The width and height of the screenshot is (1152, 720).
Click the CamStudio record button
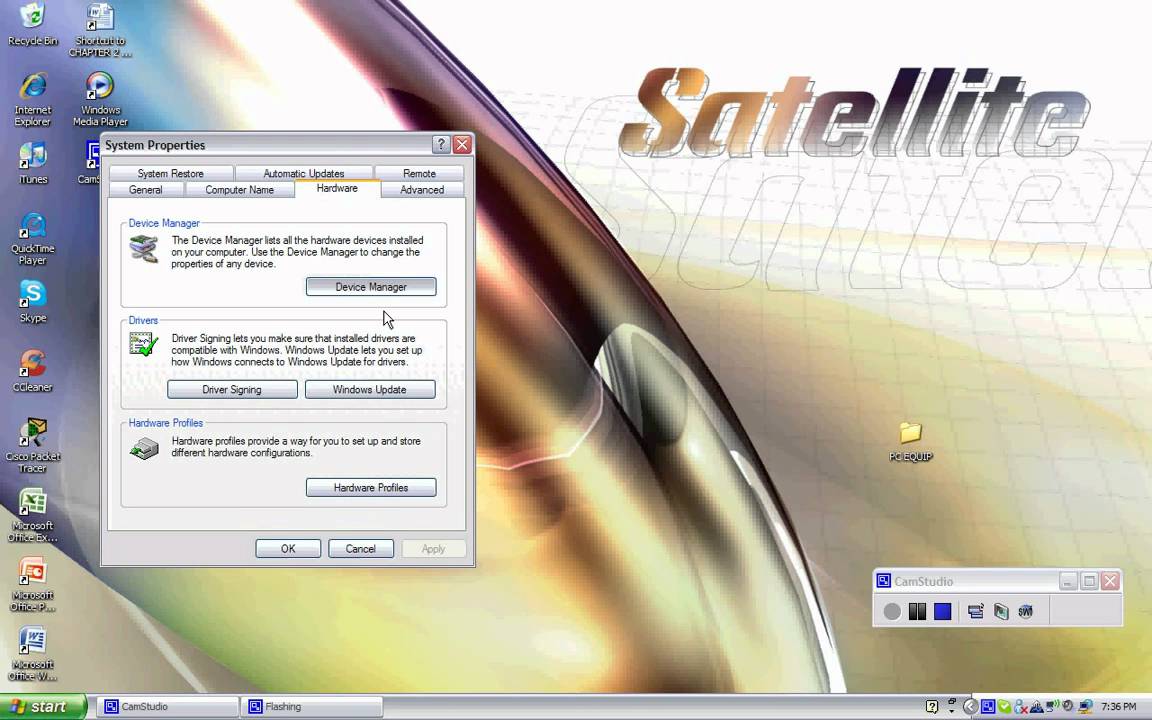click(x=892, y=611)
